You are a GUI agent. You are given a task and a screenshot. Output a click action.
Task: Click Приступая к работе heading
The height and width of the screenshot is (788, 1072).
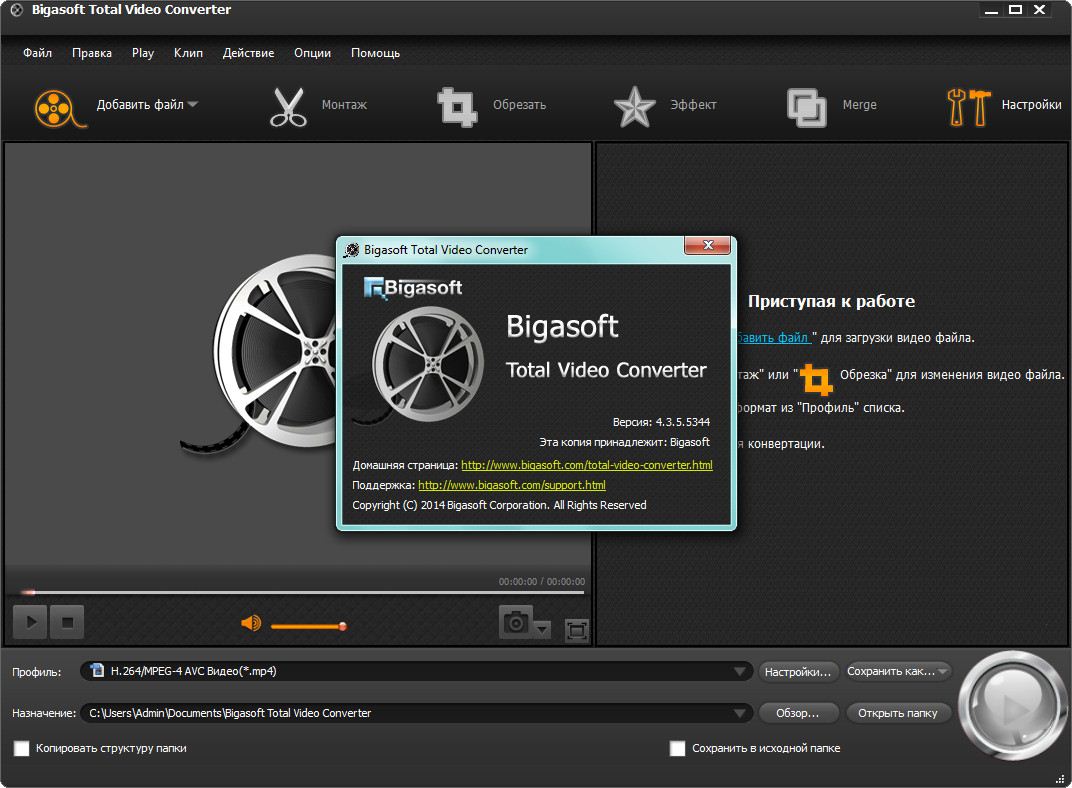(831, 301)
